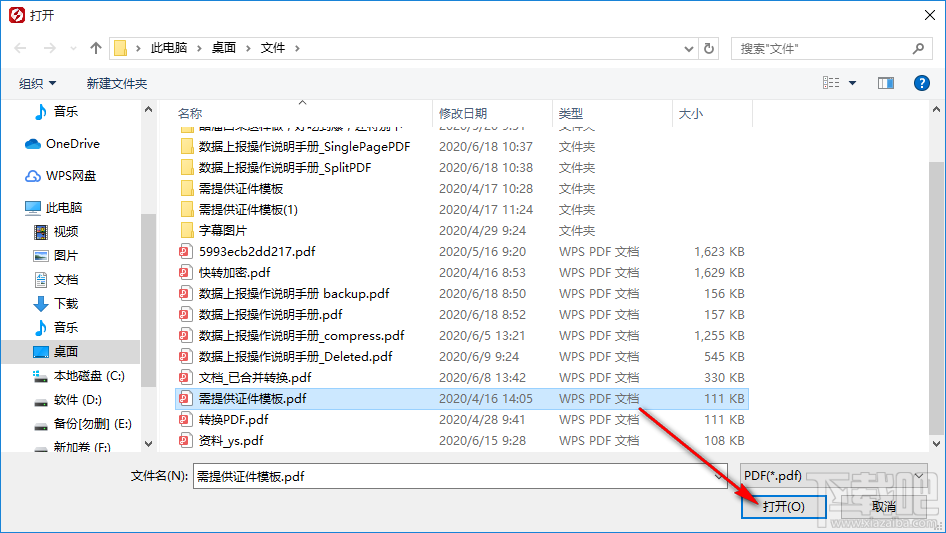Click PDF icon of 资料_ys.pdf

186,441
